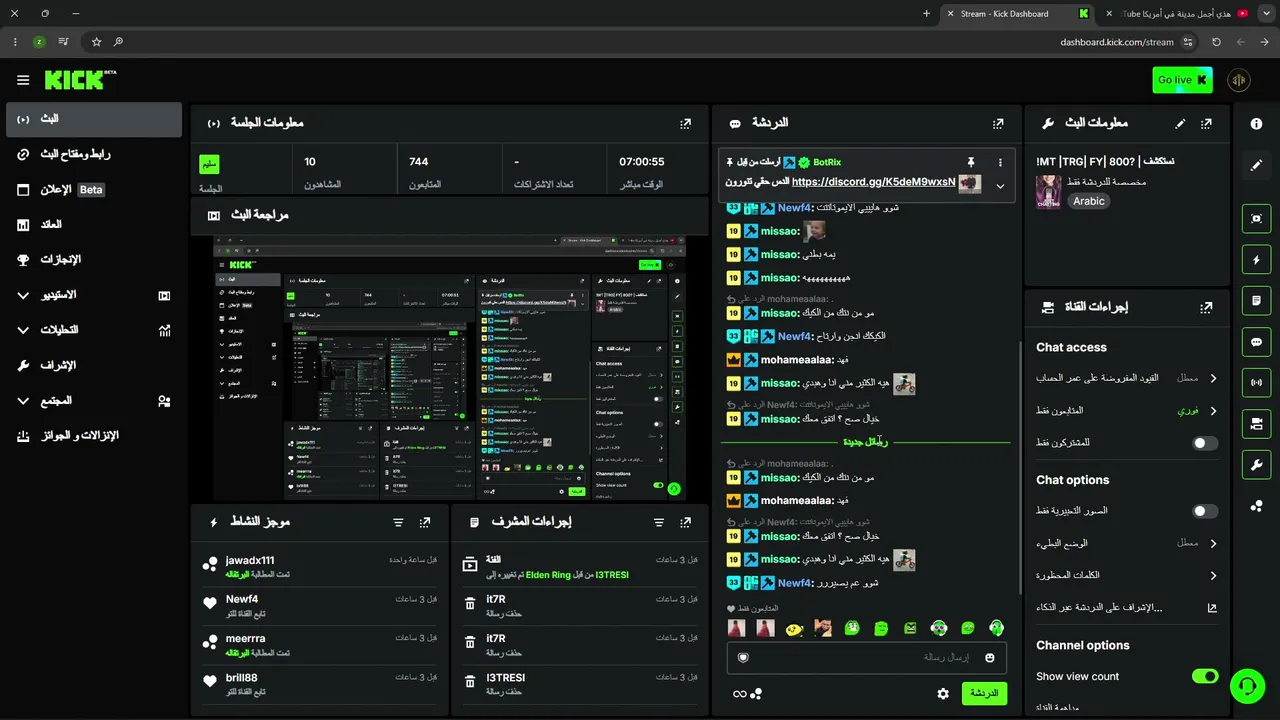Toggle stream preview widget icon in right rail
1280x720 pixels.
click(1256, 218)
